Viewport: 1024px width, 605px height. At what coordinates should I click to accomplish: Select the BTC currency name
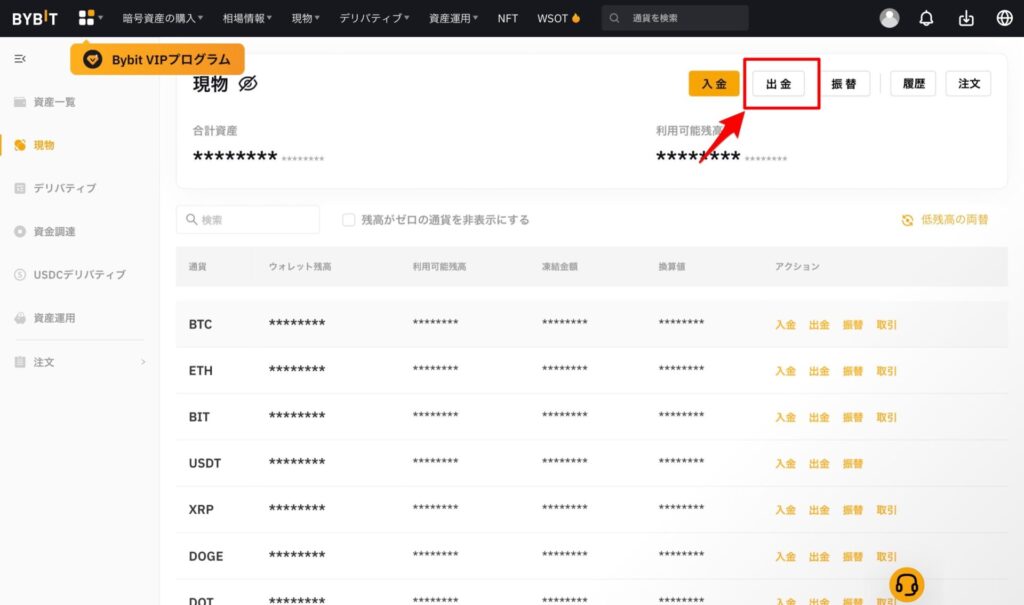(x=200, y=325)
